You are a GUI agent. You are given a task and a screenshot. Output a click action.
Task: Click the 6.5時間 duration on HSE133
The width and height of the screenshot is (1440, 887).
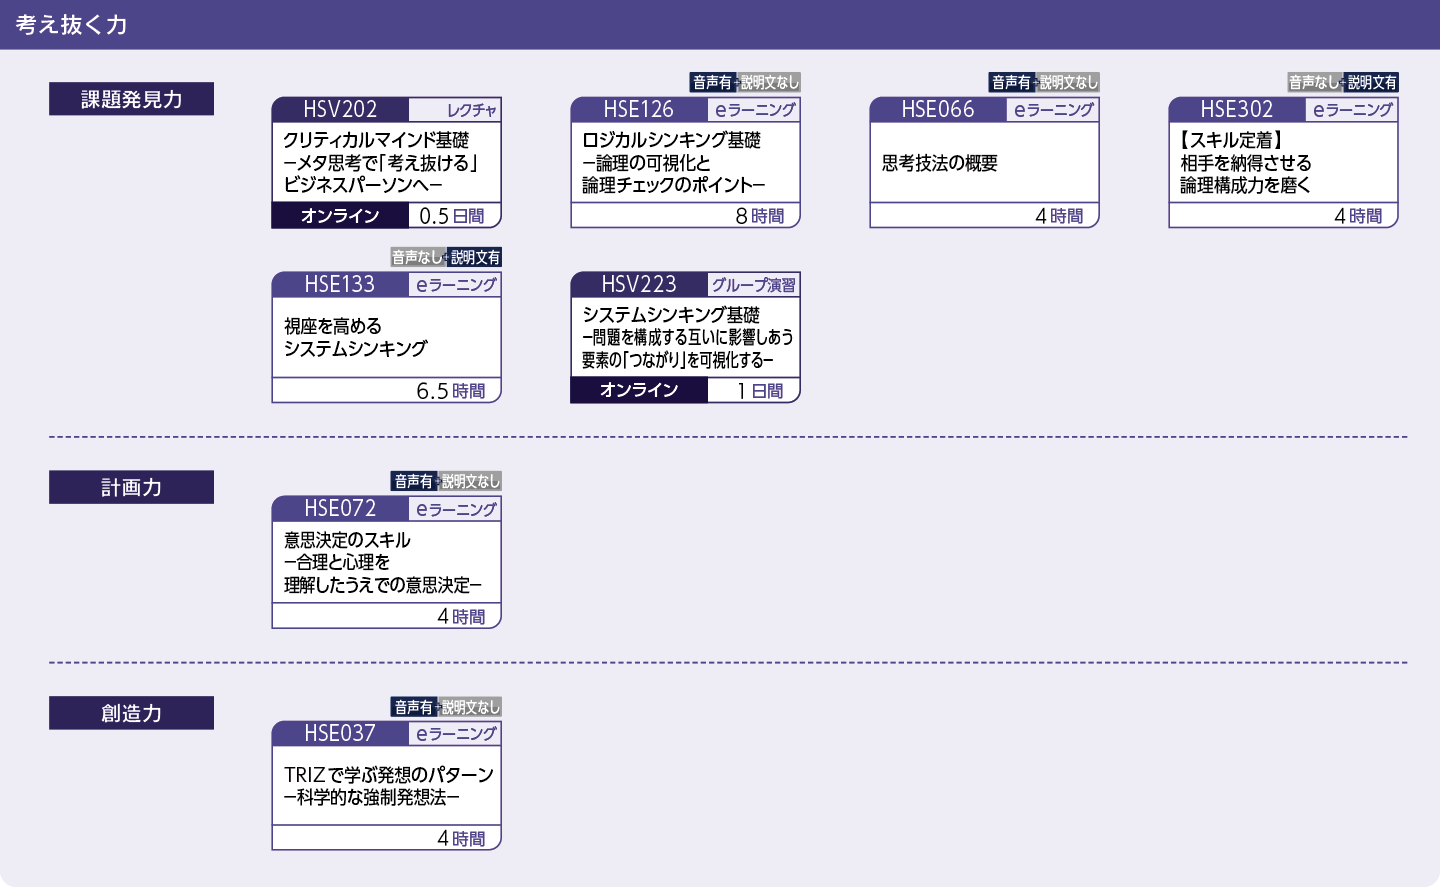451,391
